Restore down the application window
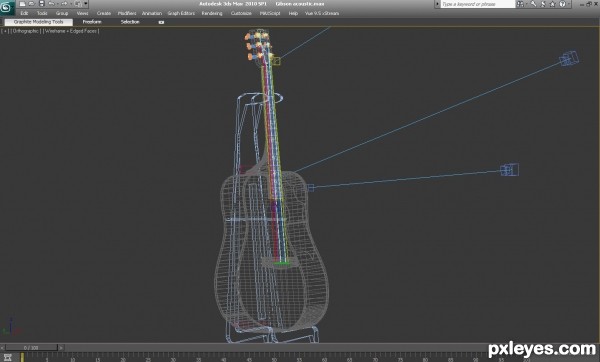Image resolution: width=600 pixels, height=362 pixels. (x=589, y=4)
